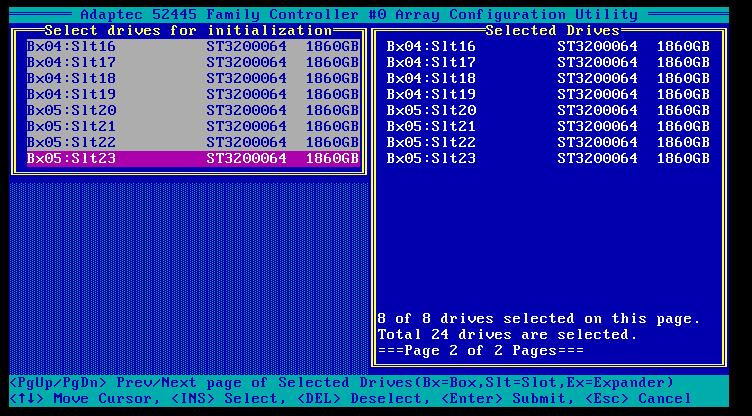Click Bx05:Slt20 in Selected Drives panel
The height and width of the screenshot is (416, 752).
coord(548,110)
